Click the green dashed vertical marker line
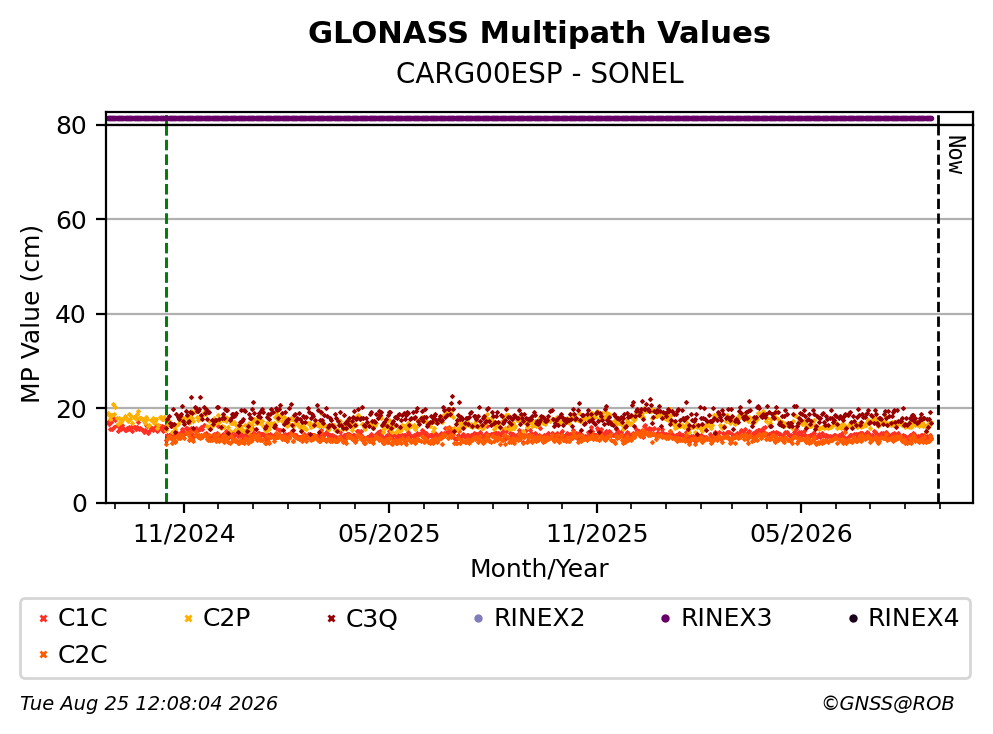Screen dimensions: 993x734 tap(167, 309)
